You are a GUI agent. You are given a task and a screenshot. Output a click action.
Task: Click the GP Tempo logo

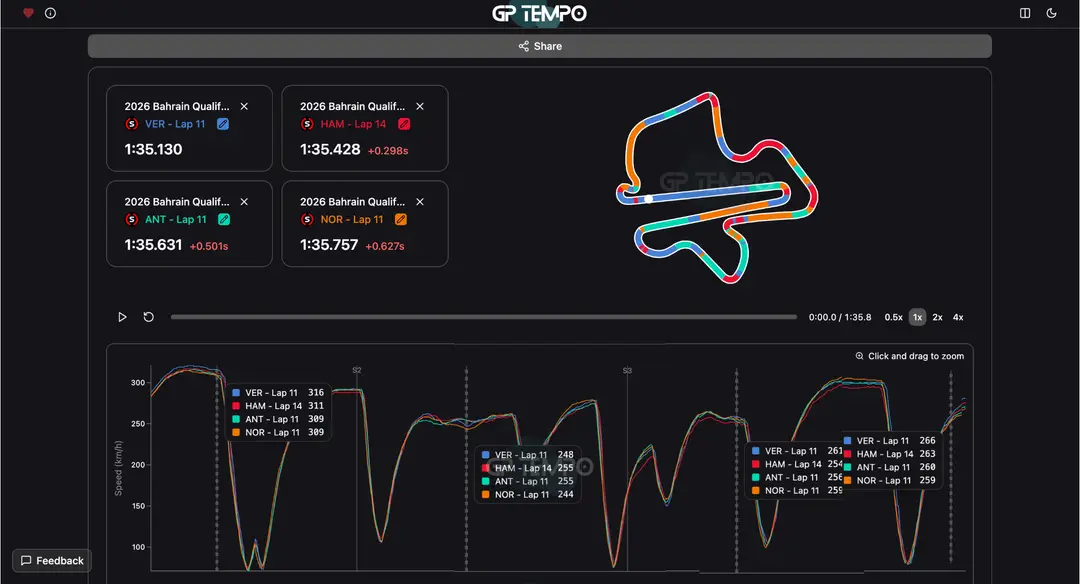[539, 13]
